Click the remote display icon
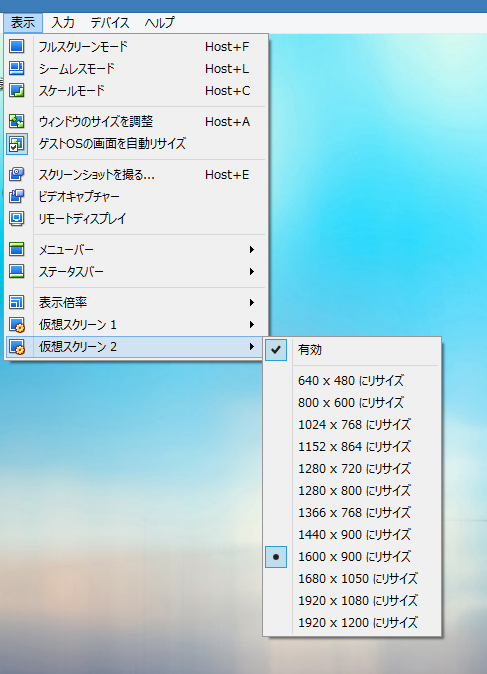Viewport: 487px width, 674px height. click(17, 218)
